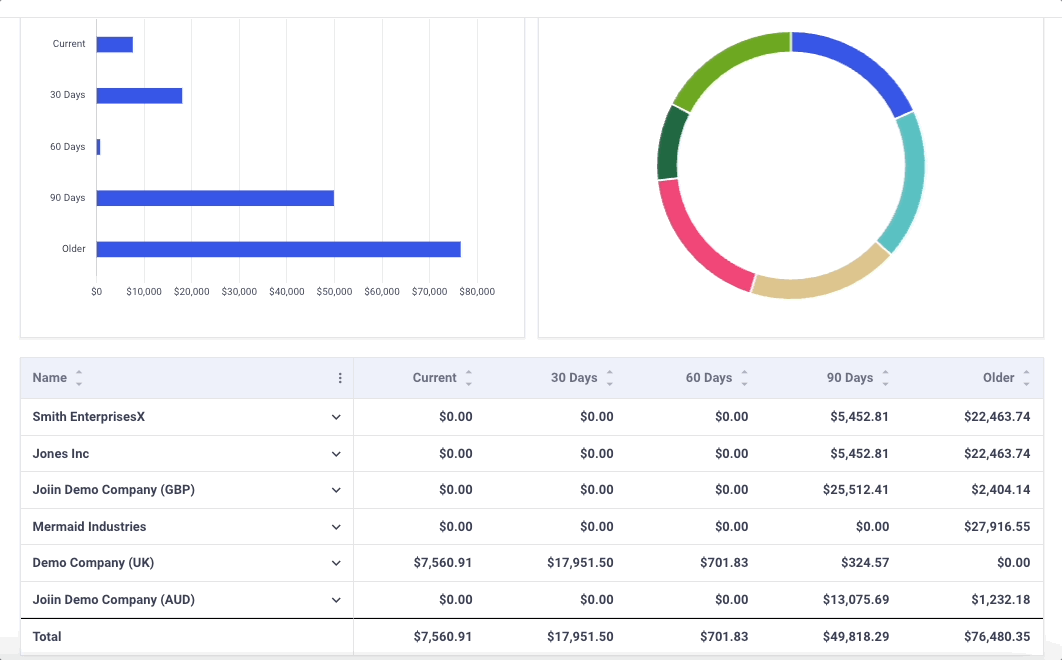Click the Current bar in the chart
Viewport: 1062px width, 660px height.
tap(114, 45)
